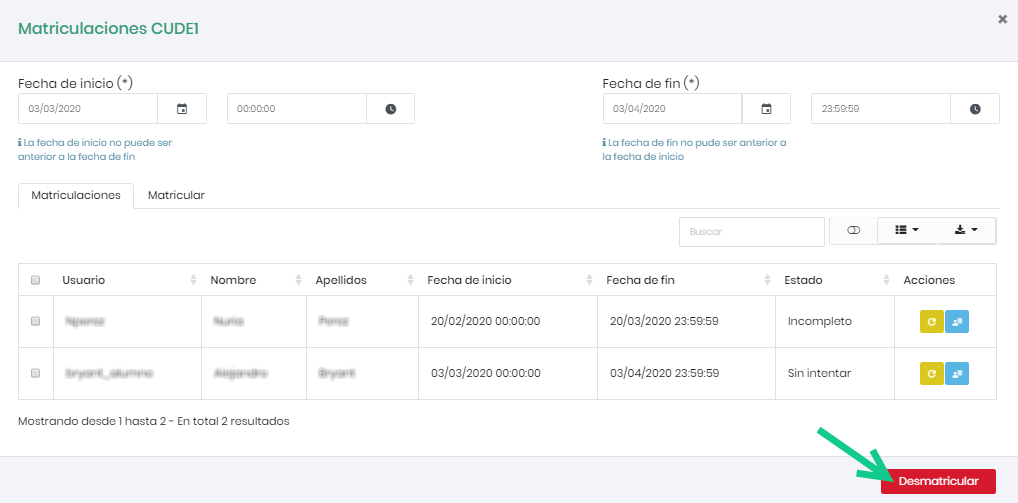Image resolution: width=1018 pixels, height=503 pixels.
Task: Check the select-all checkbox in table header
Action: [36, 280]
